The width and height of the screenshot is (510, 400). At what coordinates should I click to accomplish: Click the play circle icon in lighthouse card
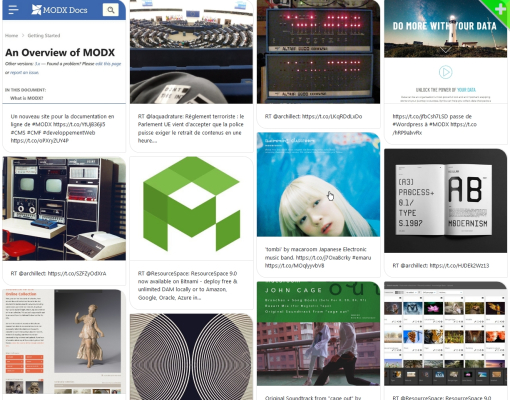tap(445, 72)
